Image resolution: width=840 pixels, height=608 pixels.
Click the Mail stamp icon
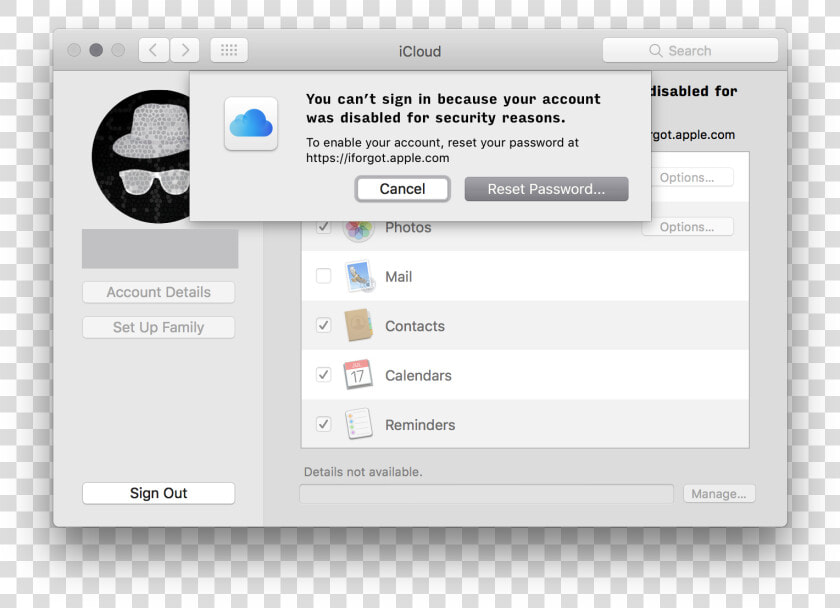pos(359,276)
